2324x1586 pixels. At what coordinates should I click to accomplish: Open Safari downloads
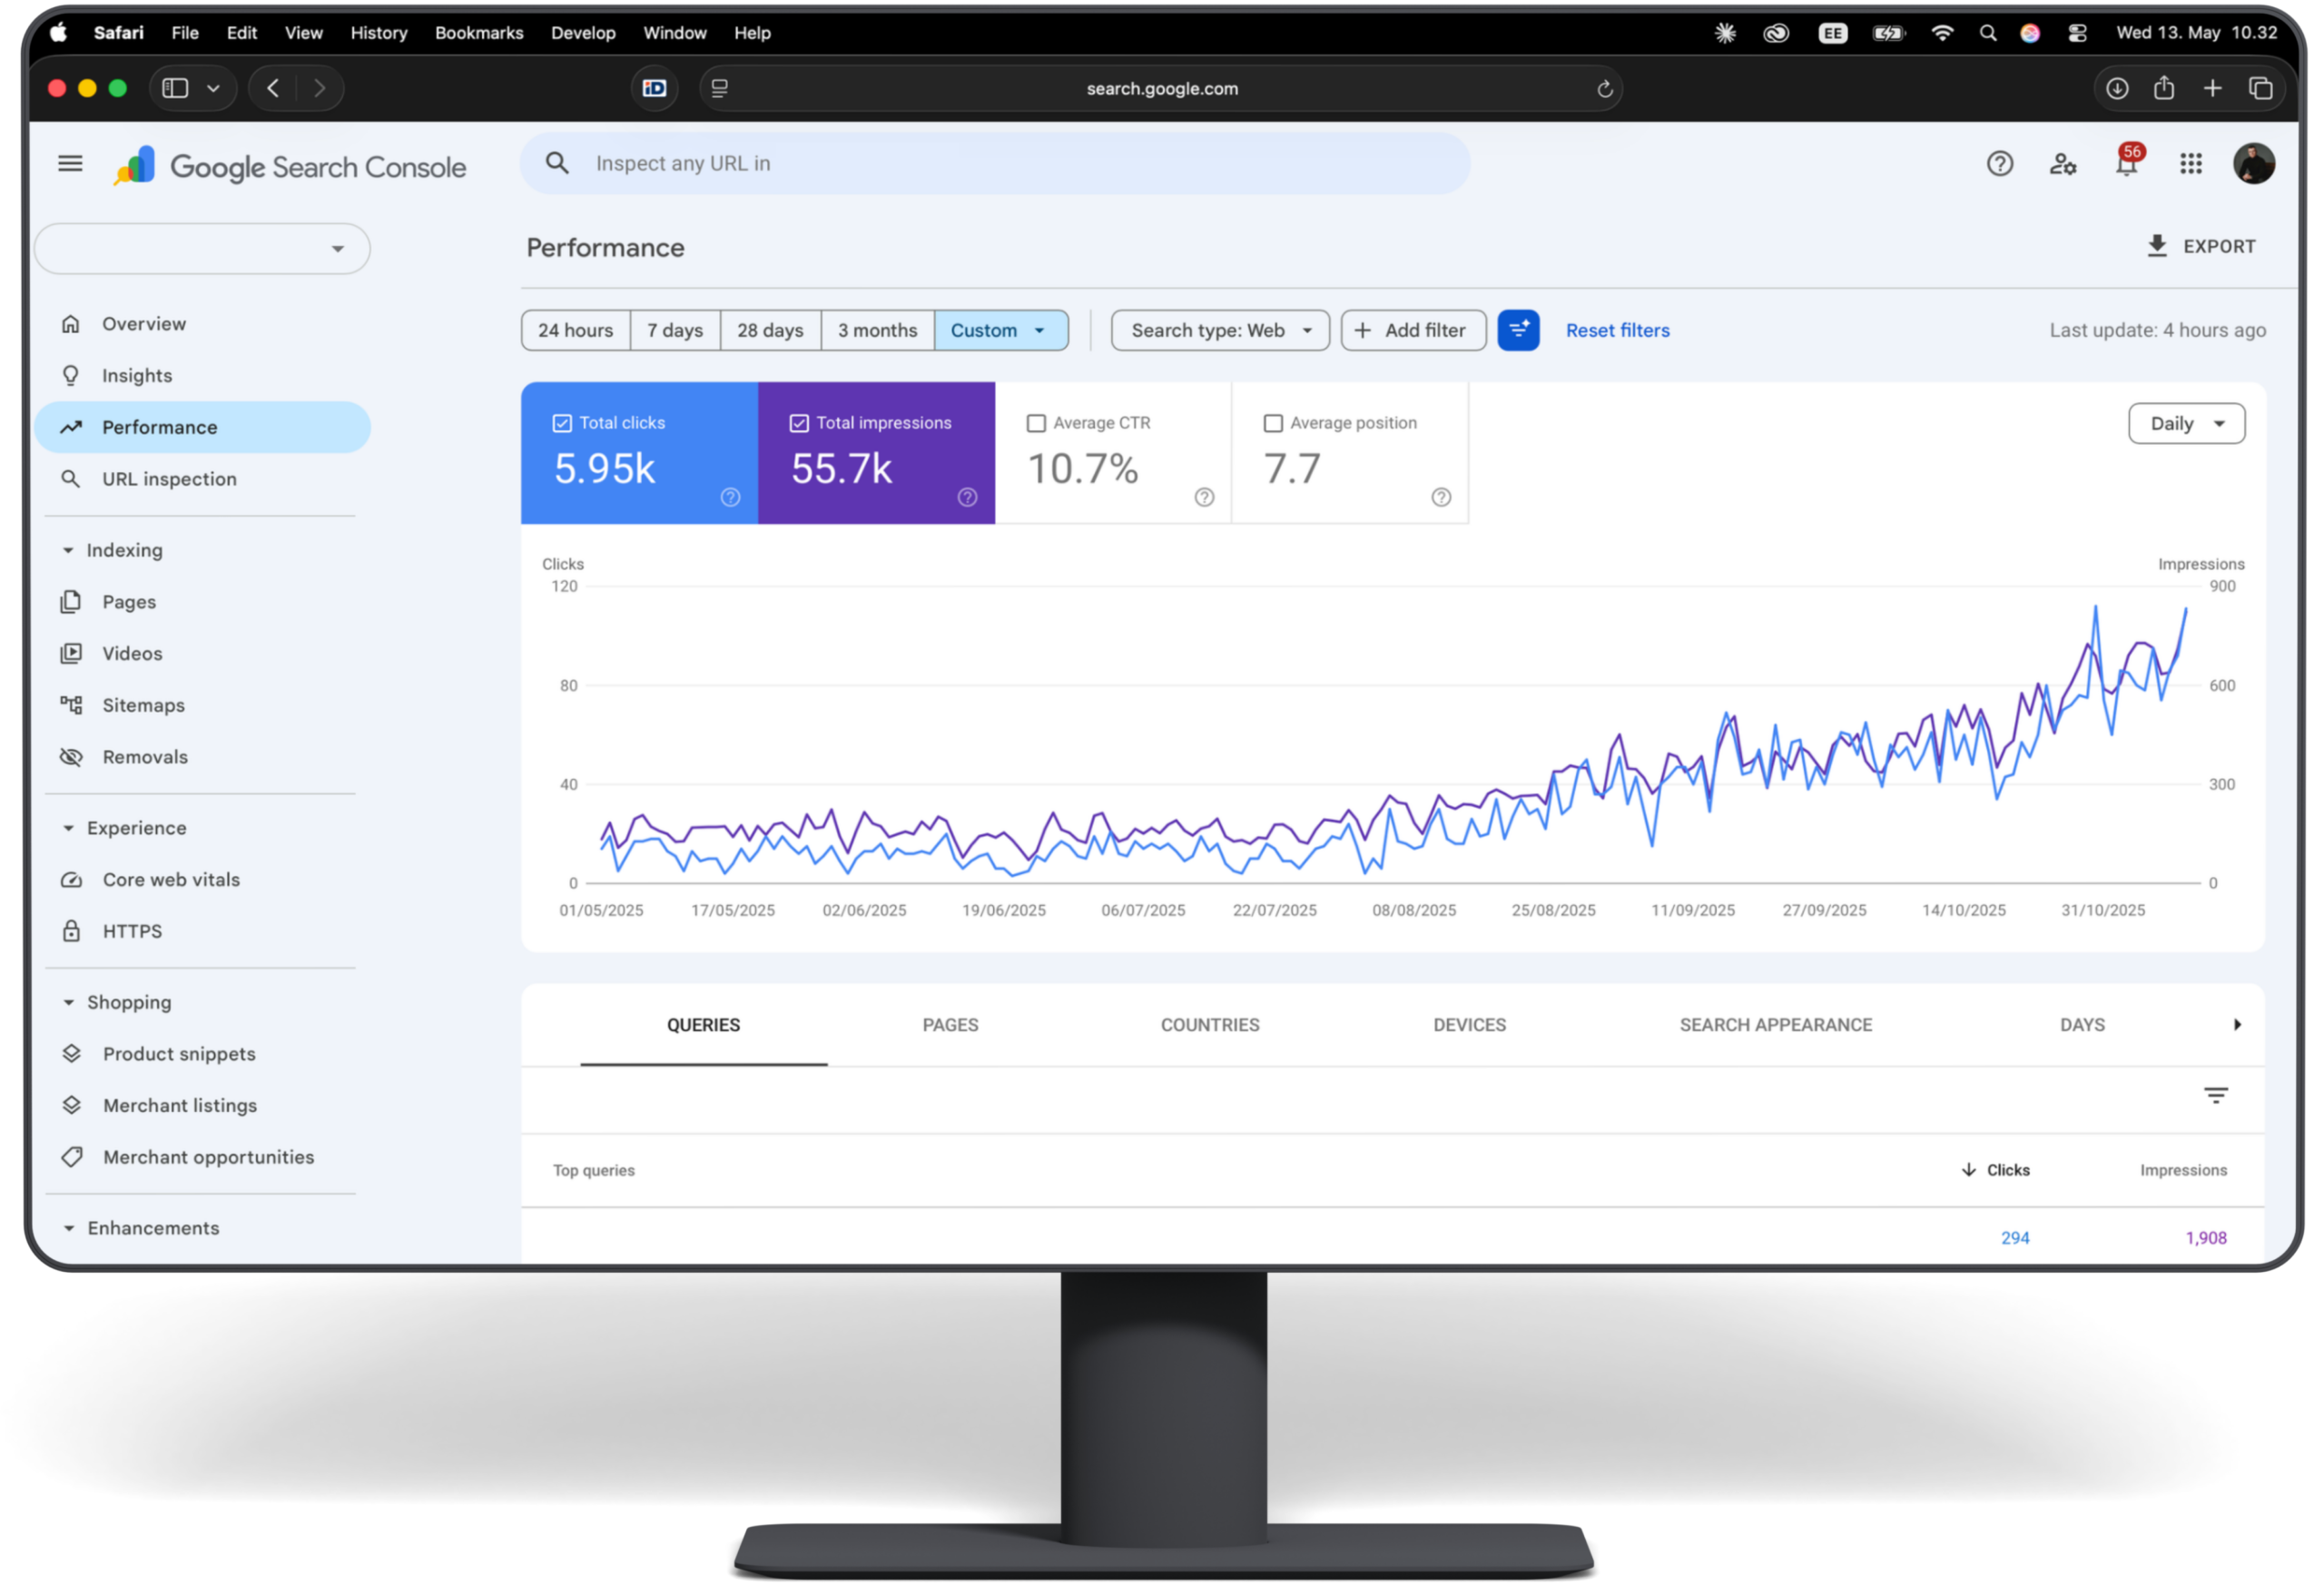pos(2117,88)
